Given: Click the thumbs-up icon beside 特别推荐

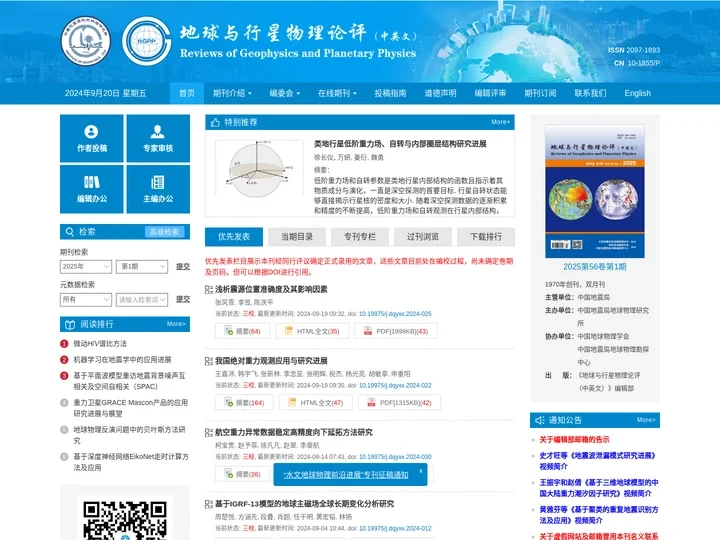Looking at the screenshot, I should coord(215,122).
